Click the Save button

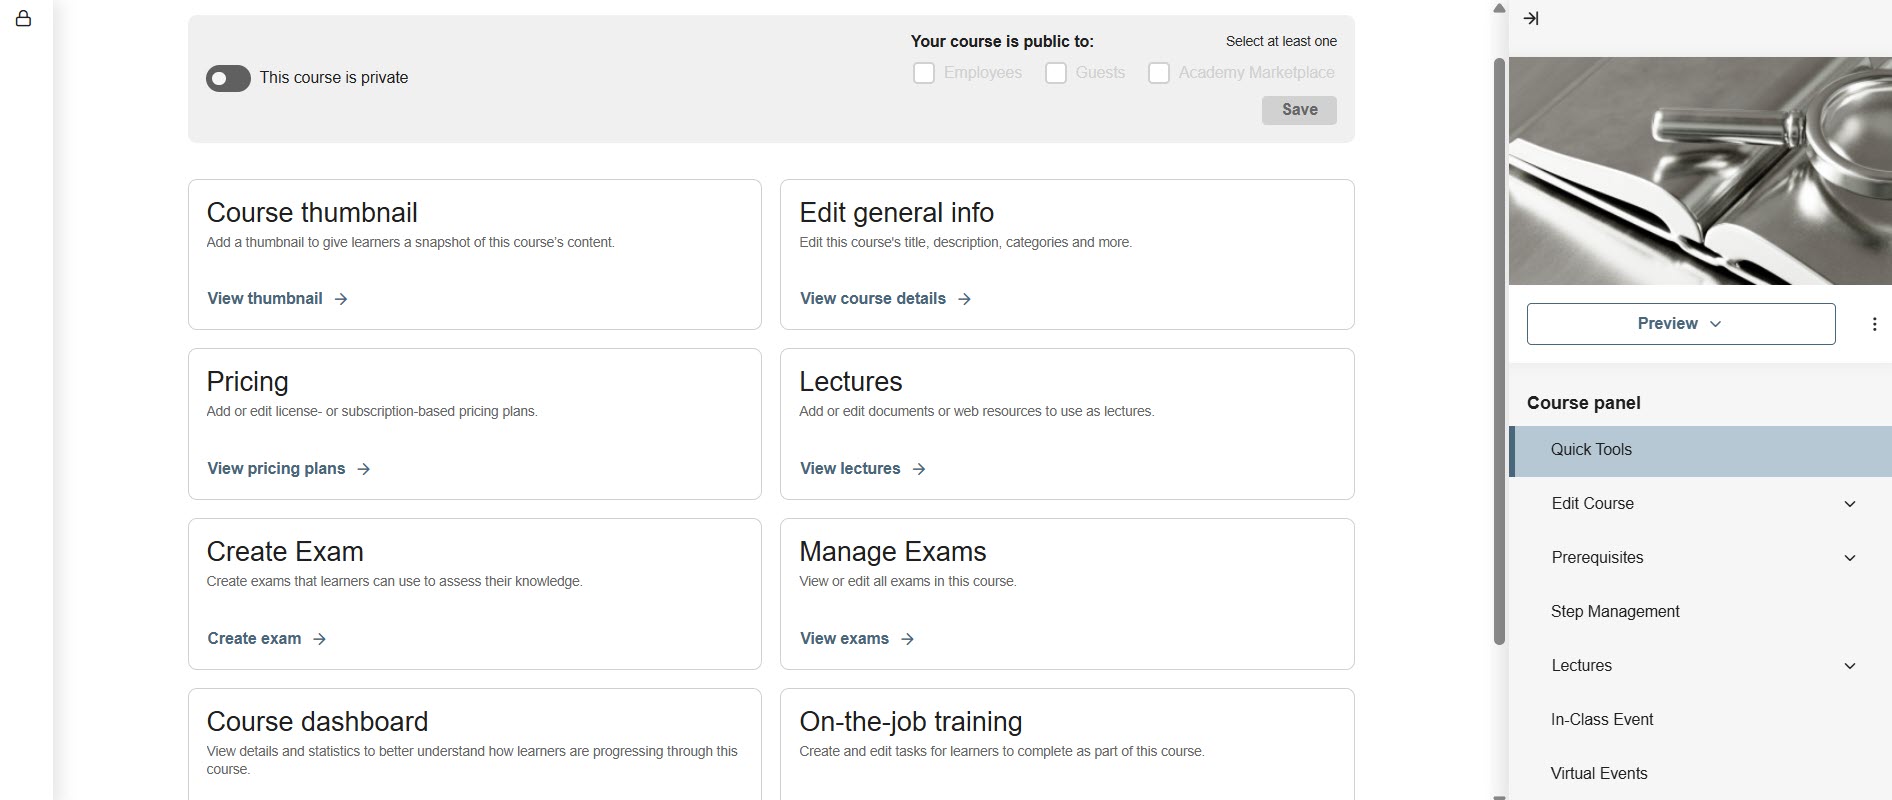click(1299, 110)
